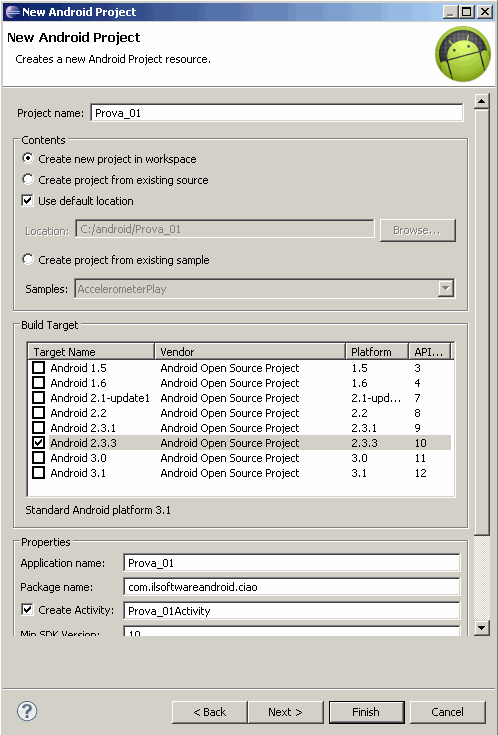
Task: Sort by Platform column header
Action: 377,352
